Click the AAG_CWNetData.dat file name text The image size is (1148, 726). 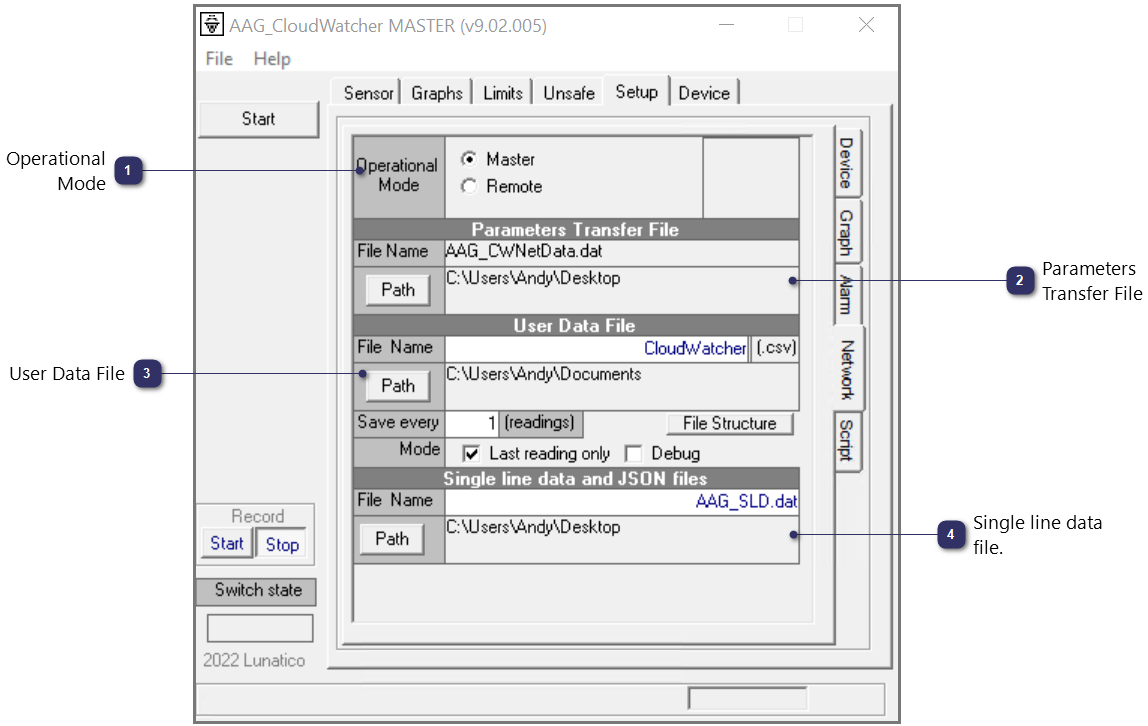[x=524, y=251]
